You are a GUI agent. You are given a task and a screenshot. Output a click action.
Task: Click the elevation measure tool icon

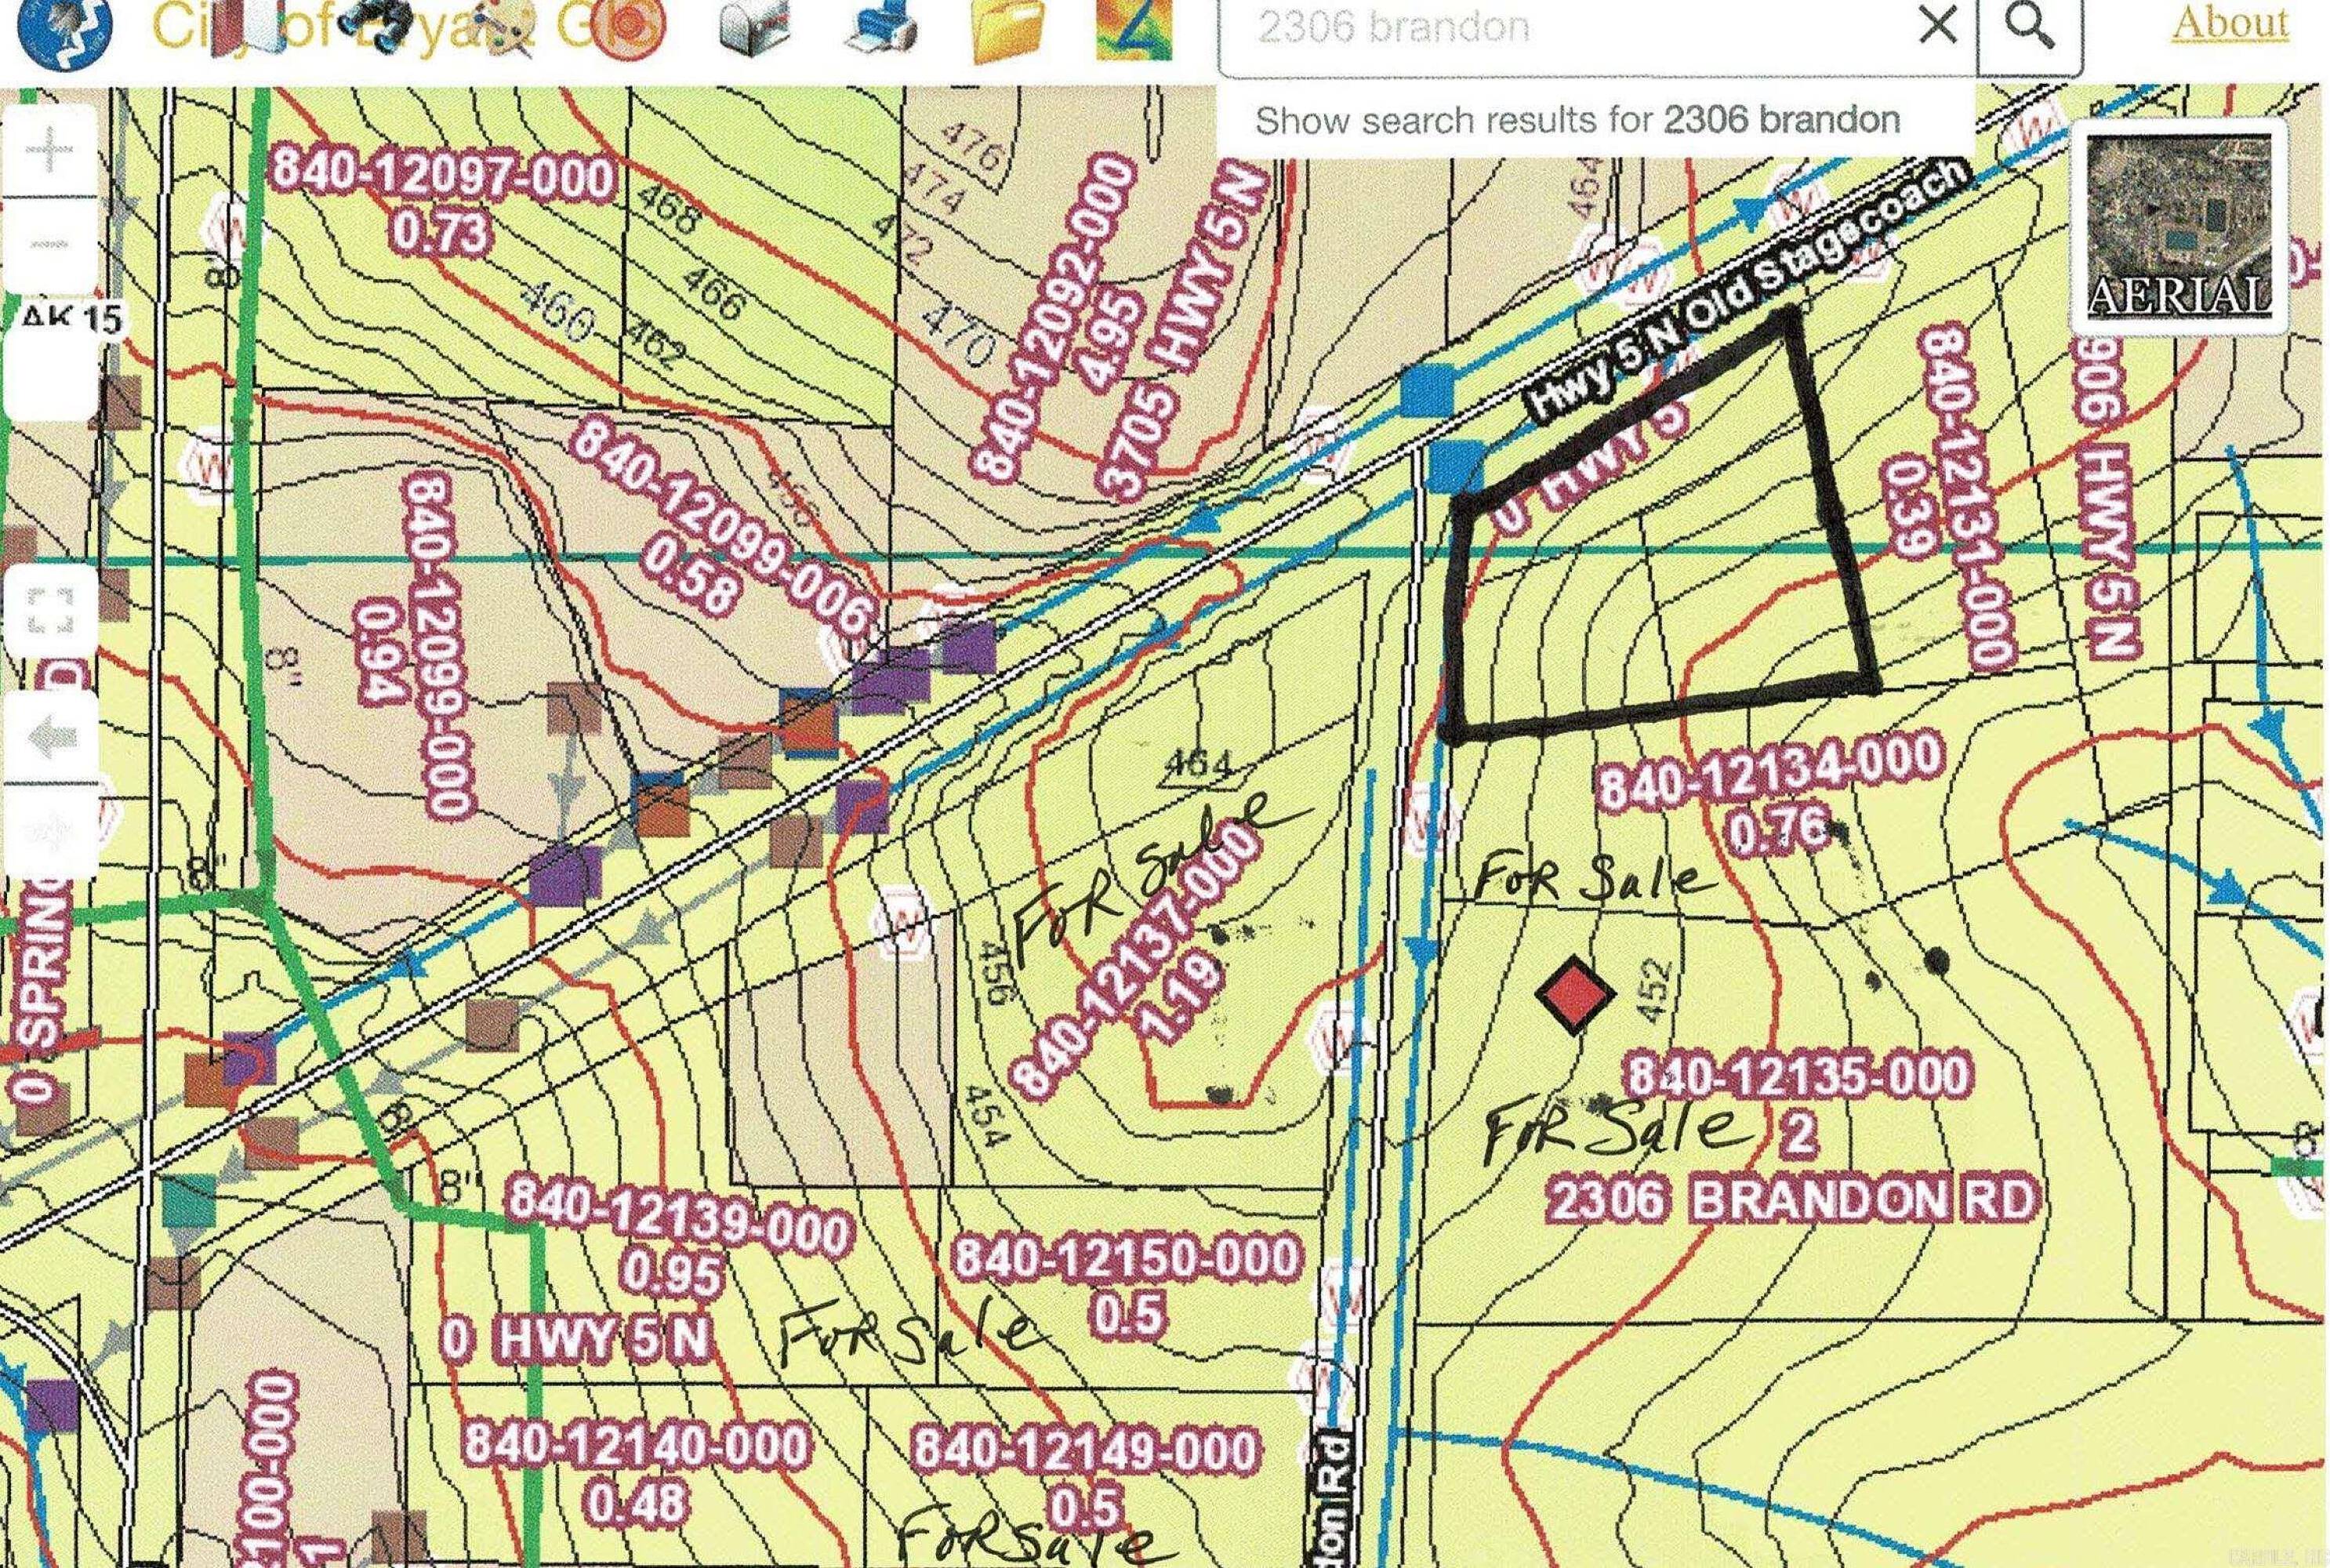click(1133, 30)
